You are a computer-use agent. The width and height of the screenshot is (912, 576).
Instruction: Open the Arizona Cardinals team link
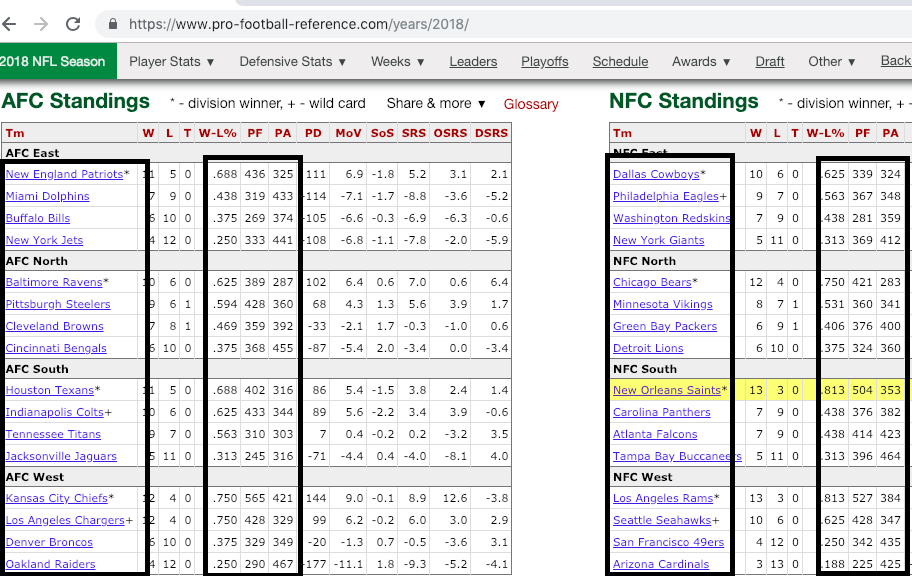coord(661,564)
